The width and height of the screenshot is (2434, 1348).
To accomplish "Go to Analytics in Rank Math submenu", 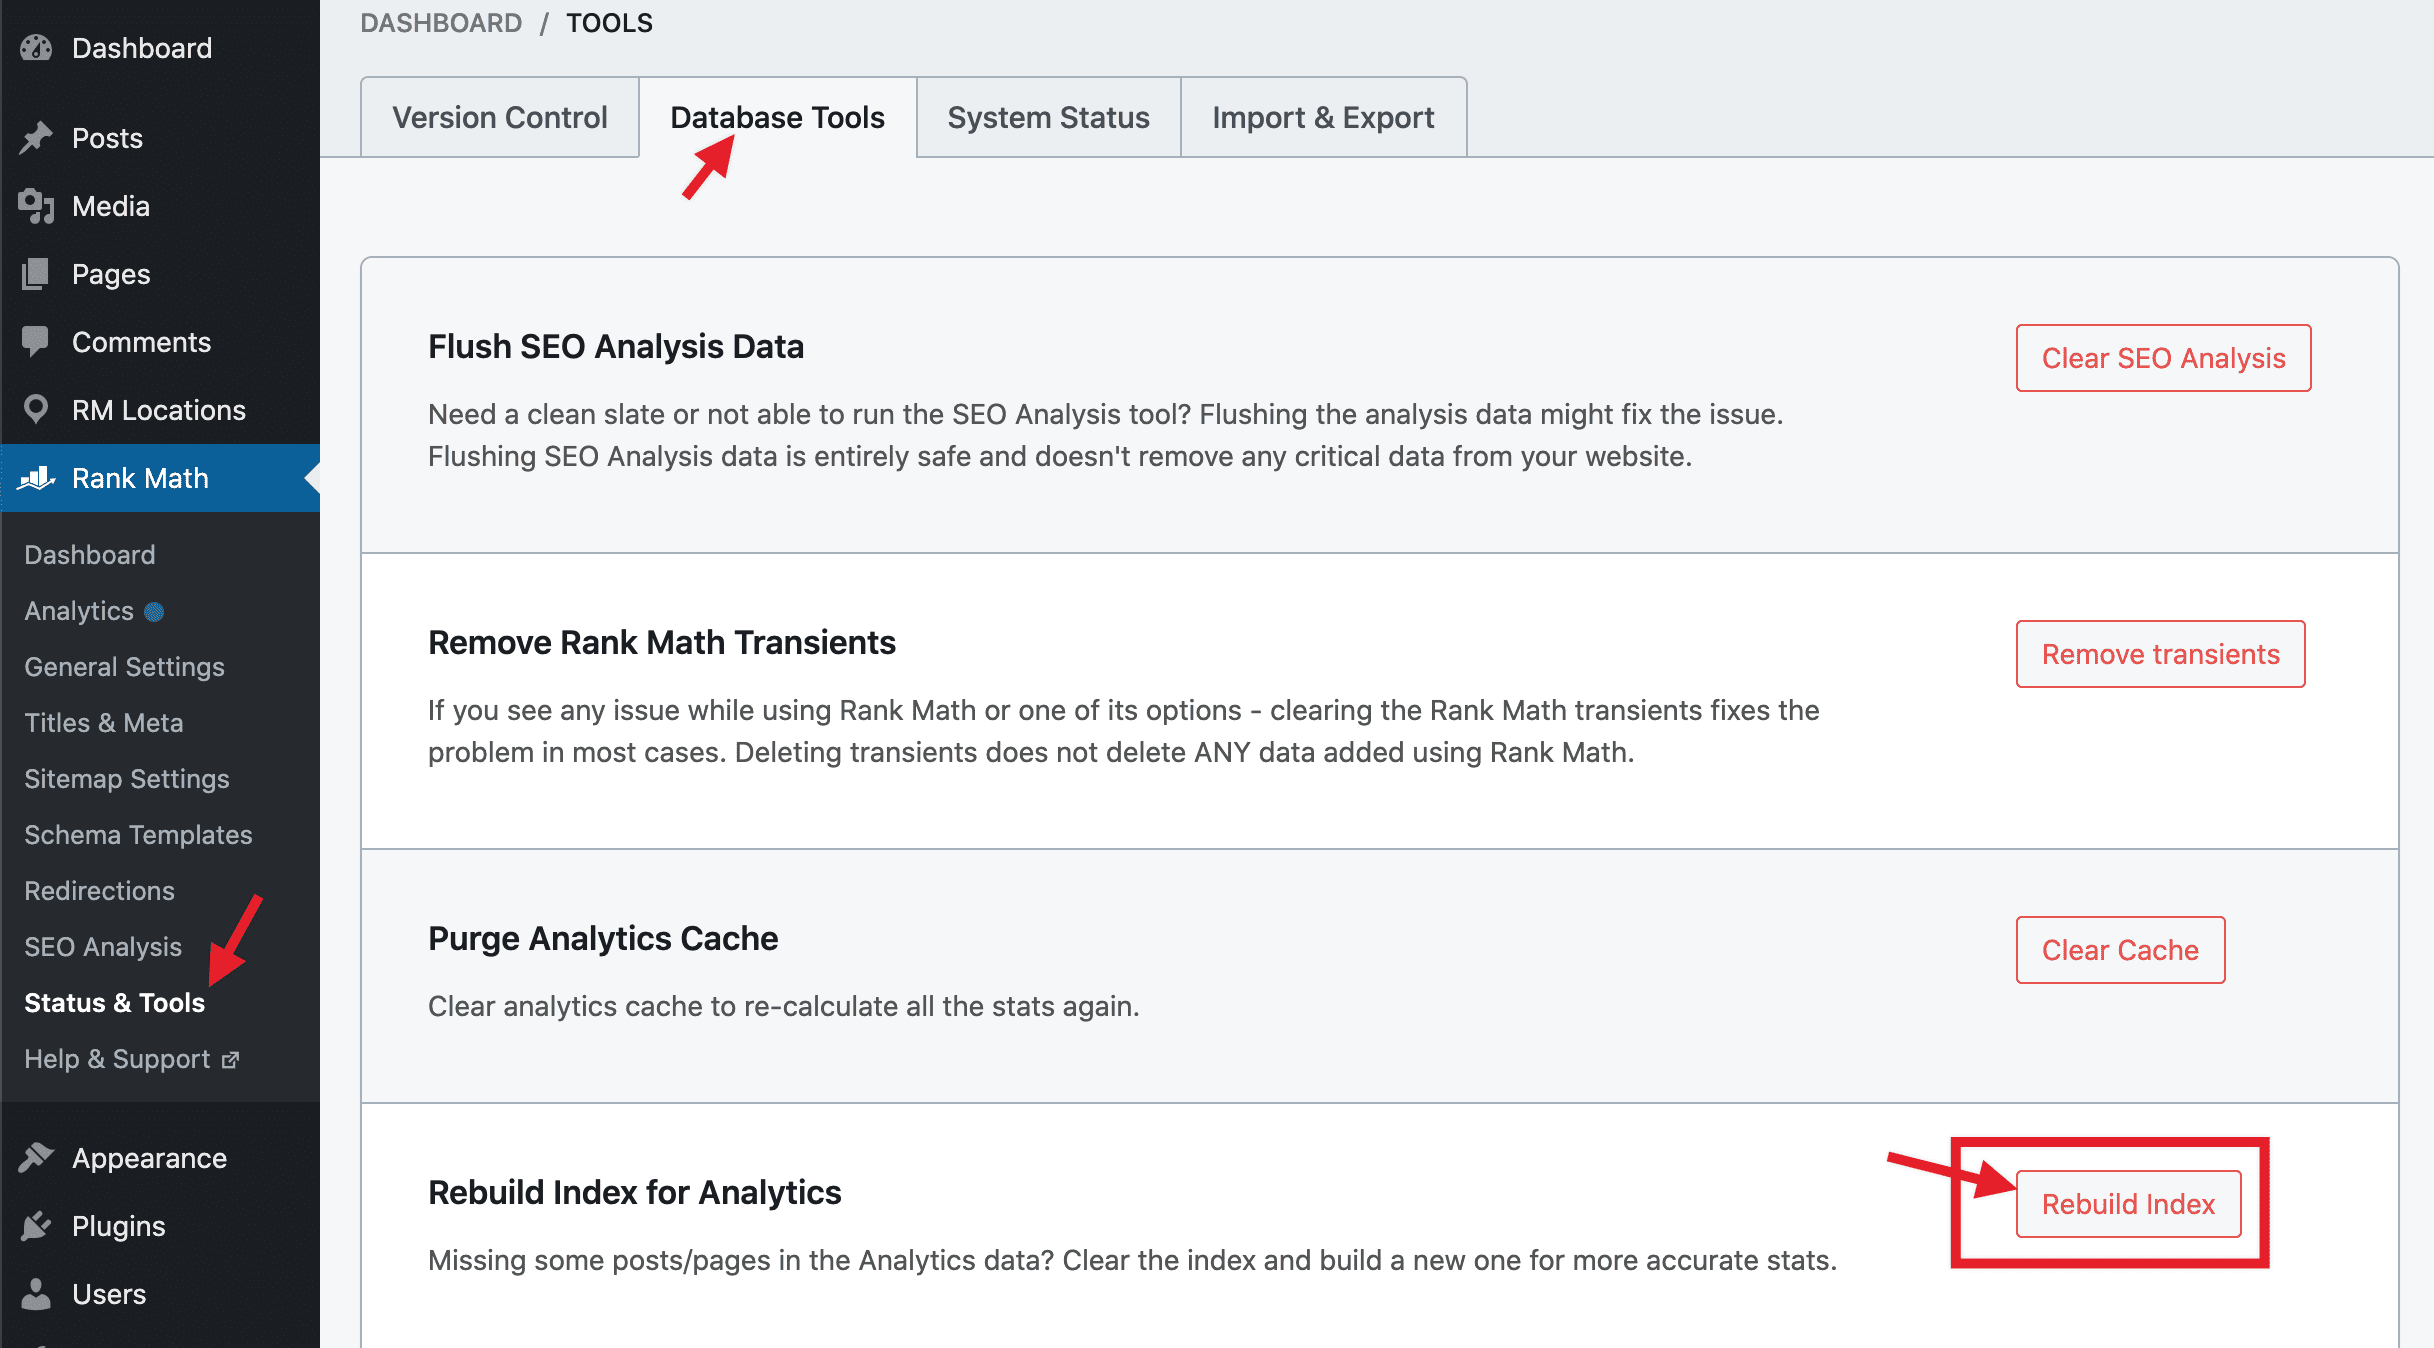I will 79,611.
